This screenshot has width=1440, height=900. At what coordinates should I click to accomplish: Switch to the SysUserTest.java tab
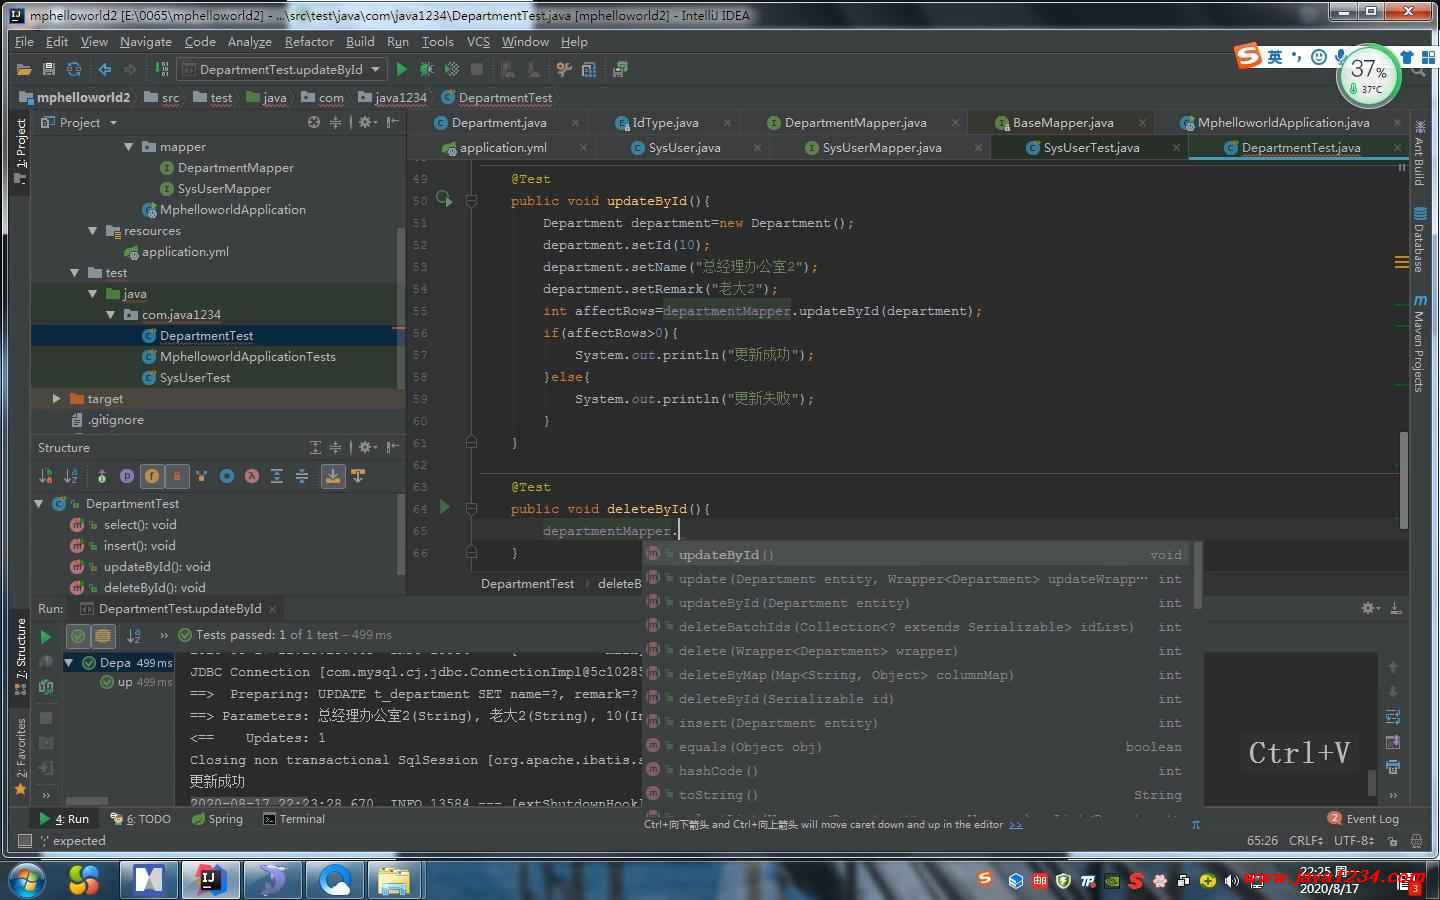pos(1091,148)
